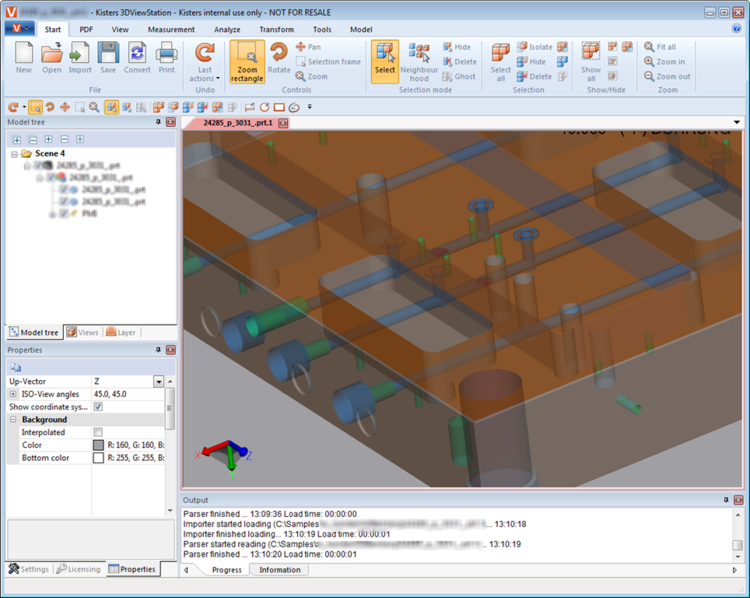Switch to Layer panel tab

click(121, 332)
